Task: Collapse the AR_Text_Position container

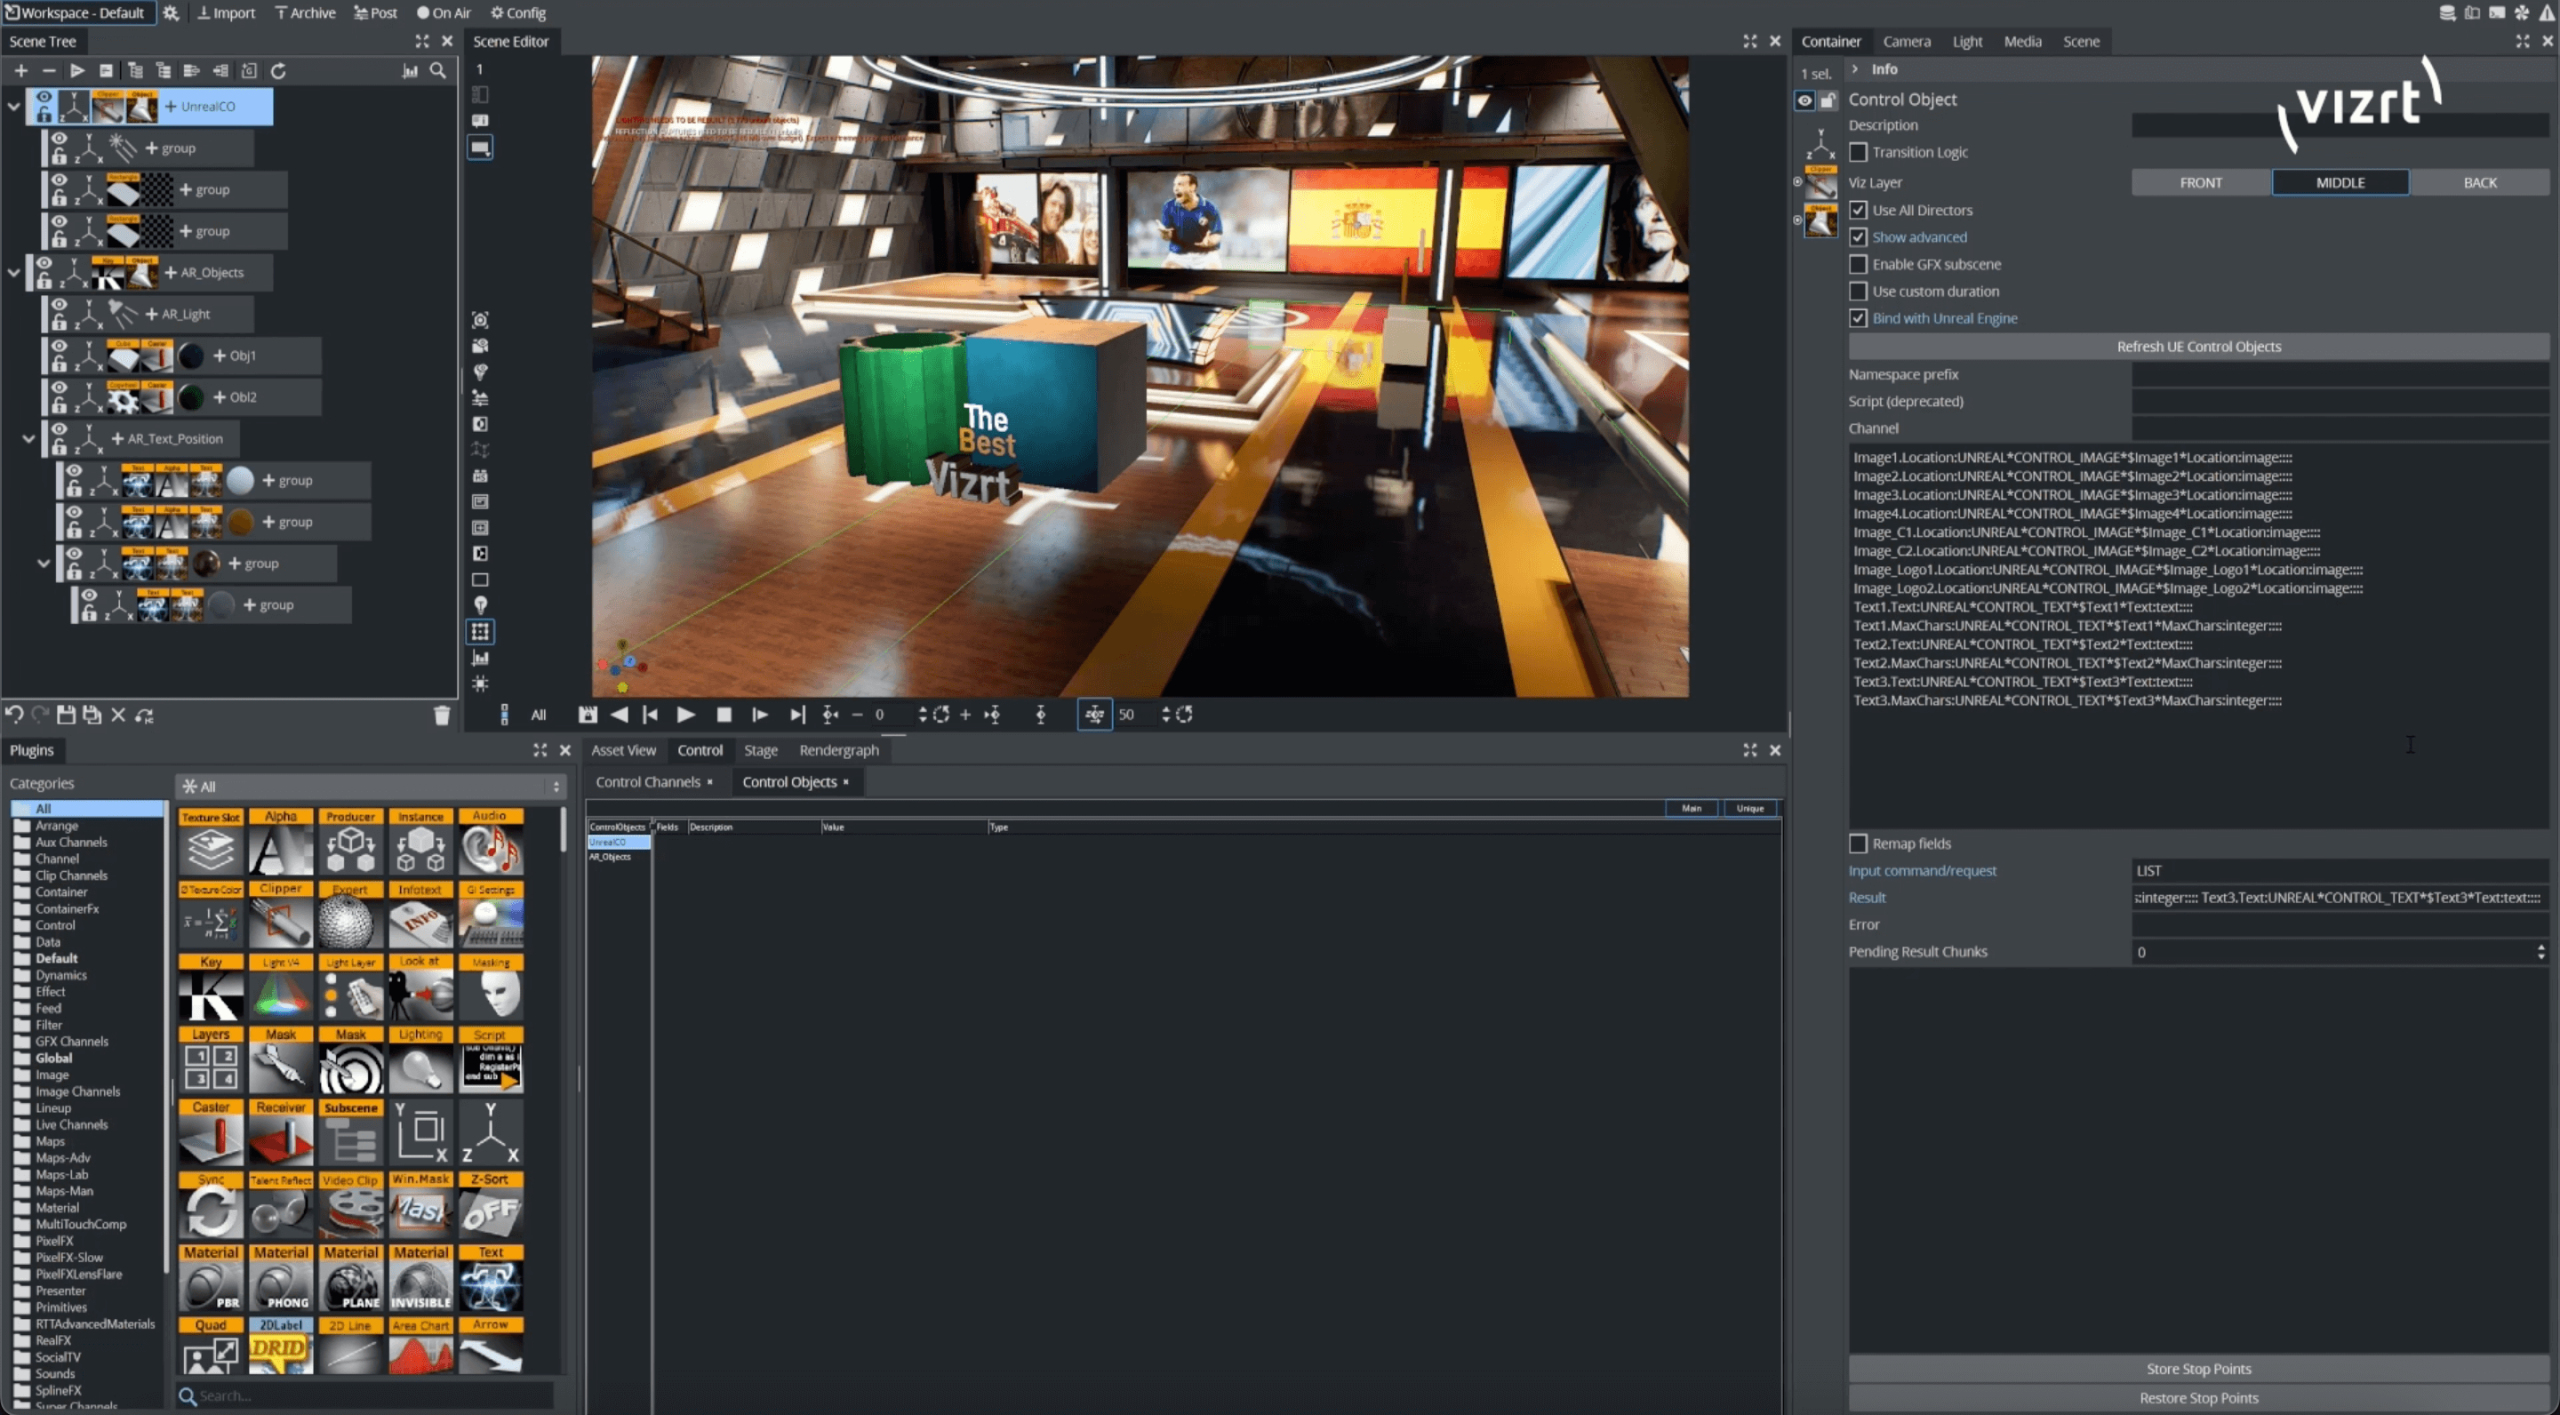Action: [x=29, y=438]
